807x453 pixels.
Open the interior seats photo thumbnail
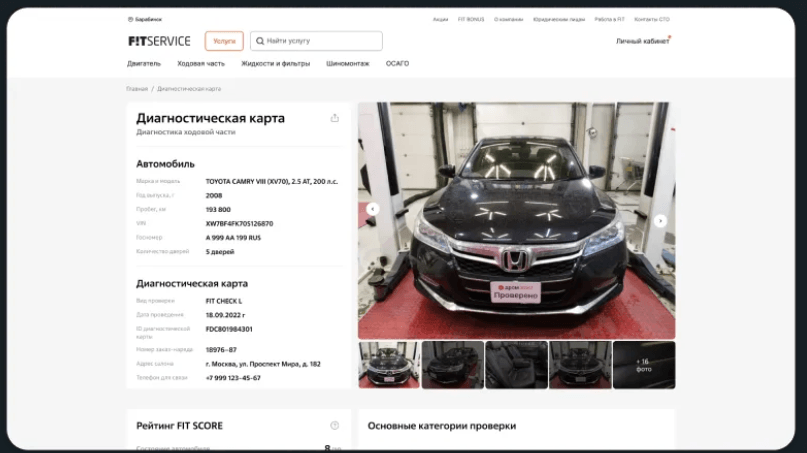point(516,364)
